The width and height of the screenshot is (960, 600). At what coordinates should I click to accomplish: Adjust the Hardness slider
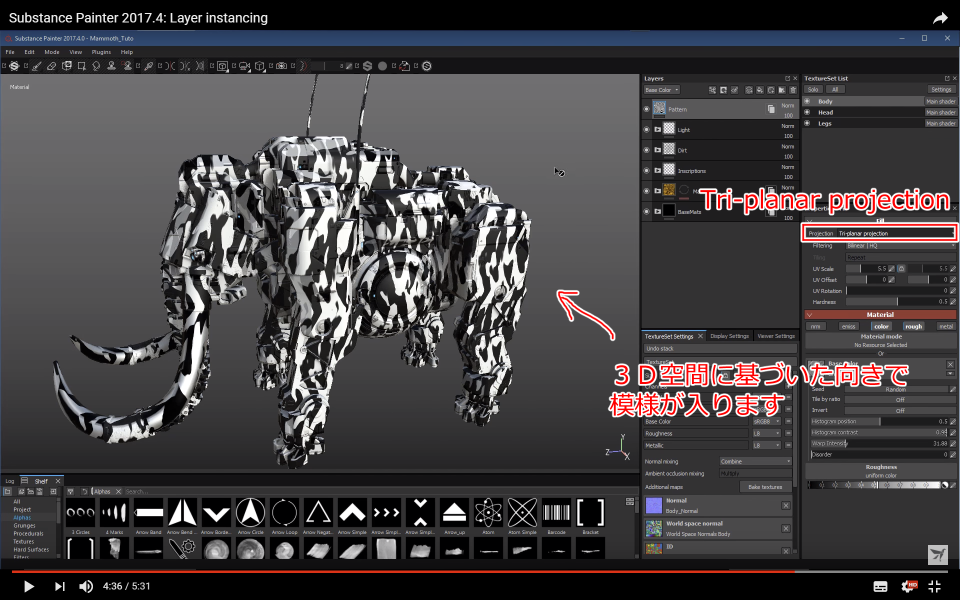[x=898, y=302]
